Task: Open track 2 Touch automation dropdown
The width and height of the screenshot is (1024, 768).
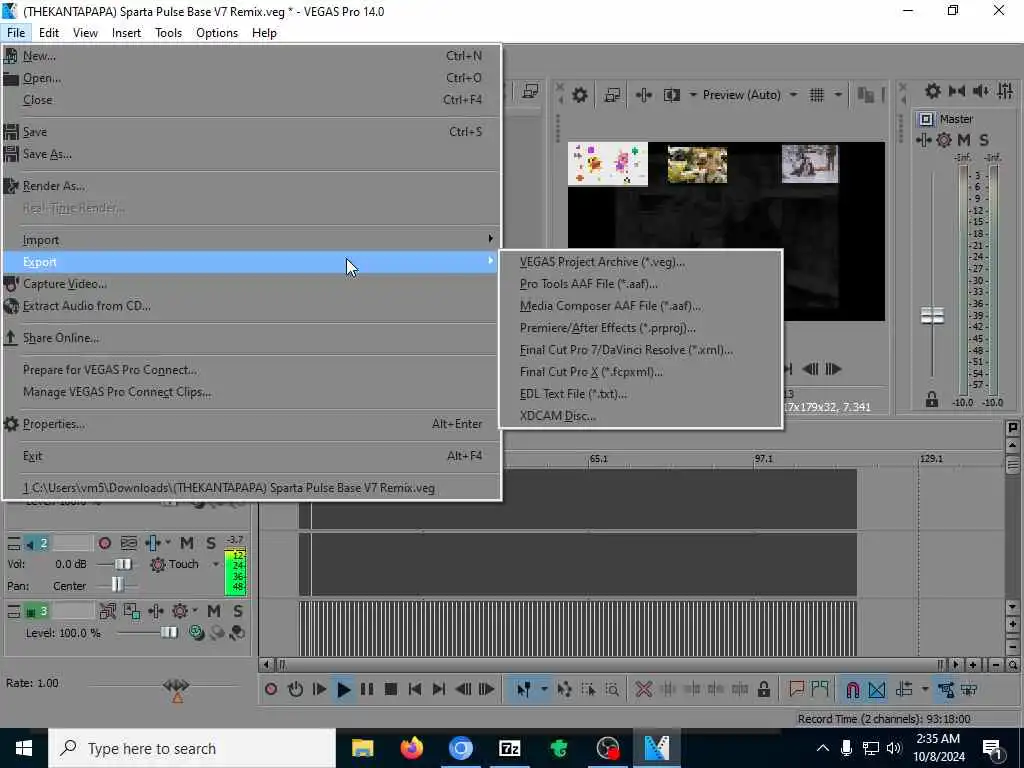Action: (x=216, y=564)
